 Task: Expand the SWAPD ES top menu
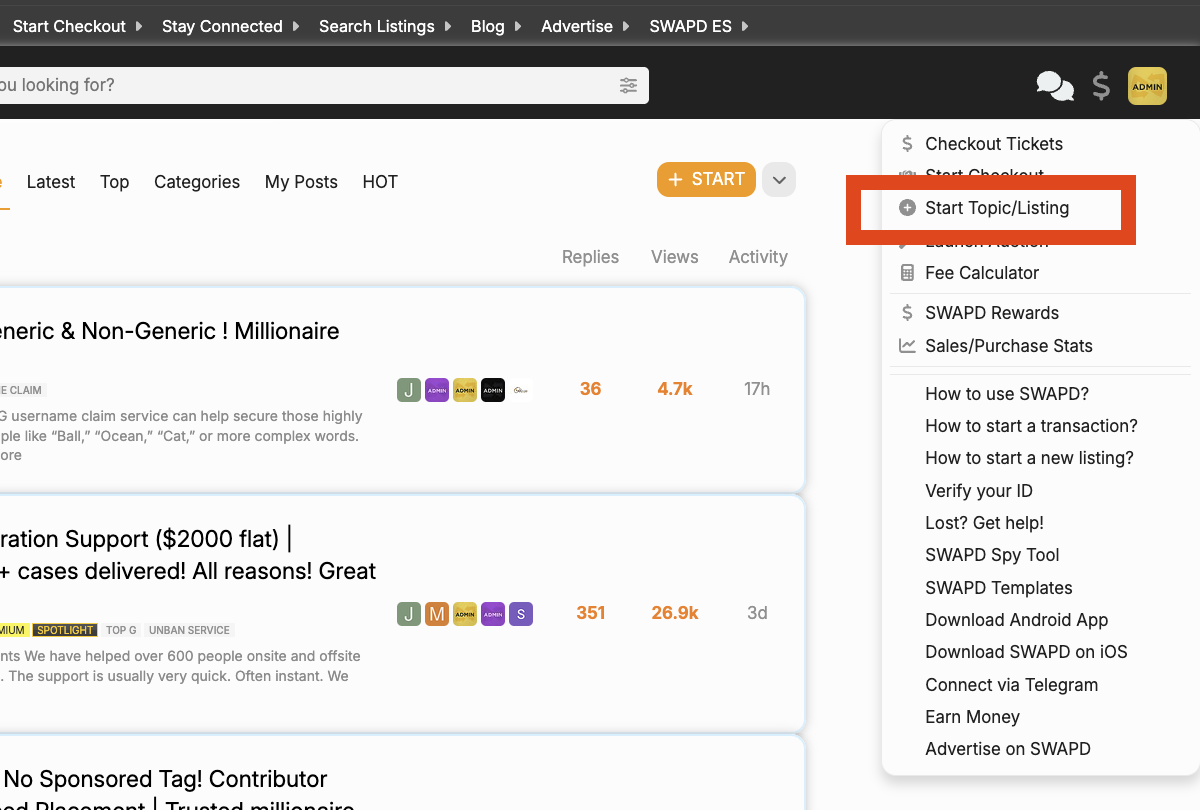699,26
